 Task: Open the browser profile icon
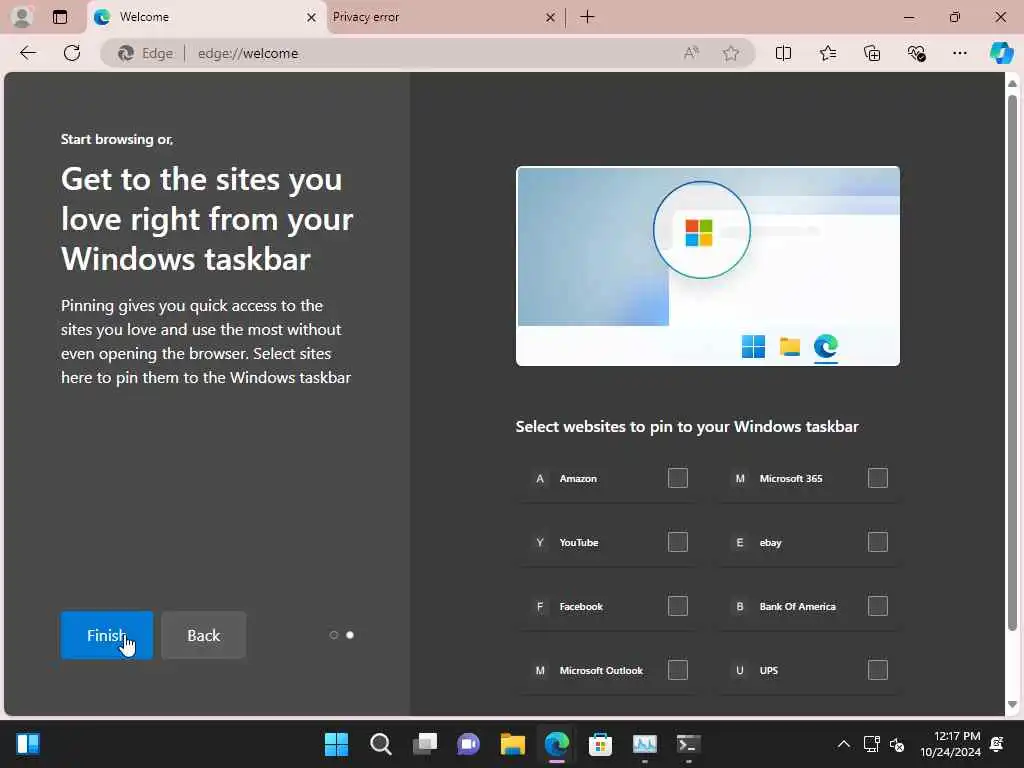pos(22,17)
